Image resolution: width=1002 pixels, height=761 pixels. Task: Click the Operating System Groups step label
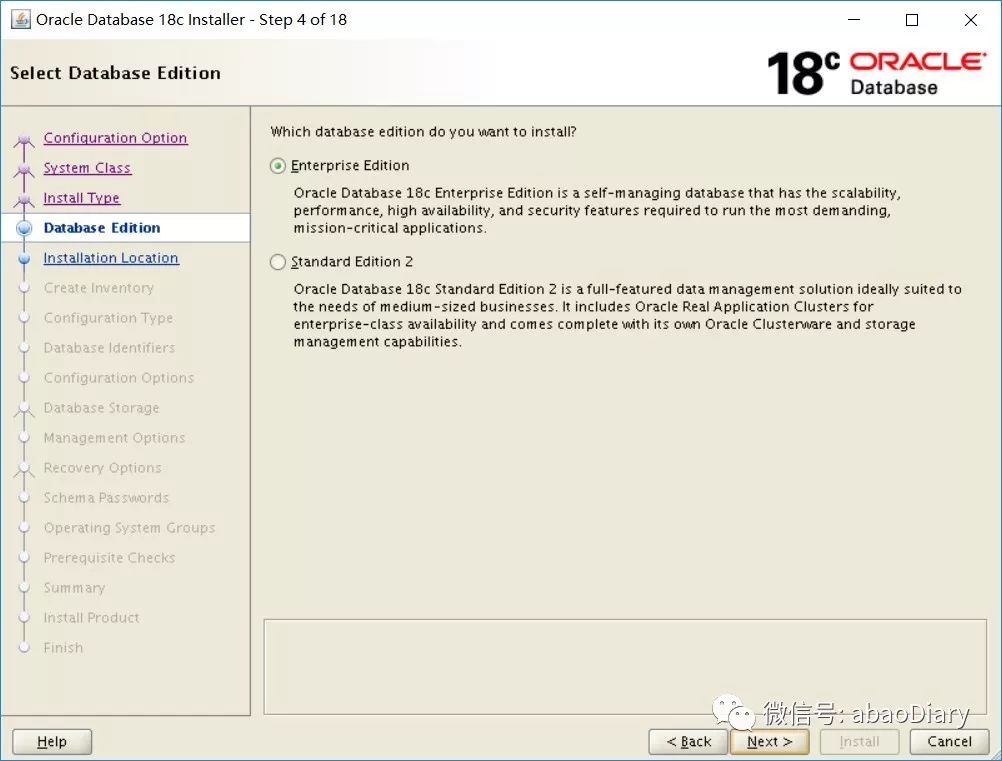[130, 528]
